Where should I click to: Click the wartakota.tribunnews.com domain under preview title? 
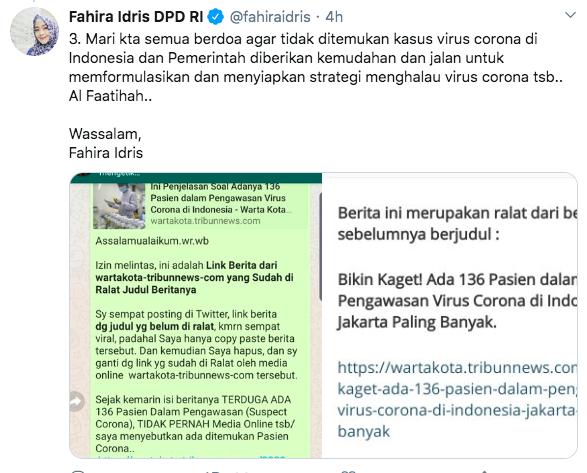(x=205, y=221)
